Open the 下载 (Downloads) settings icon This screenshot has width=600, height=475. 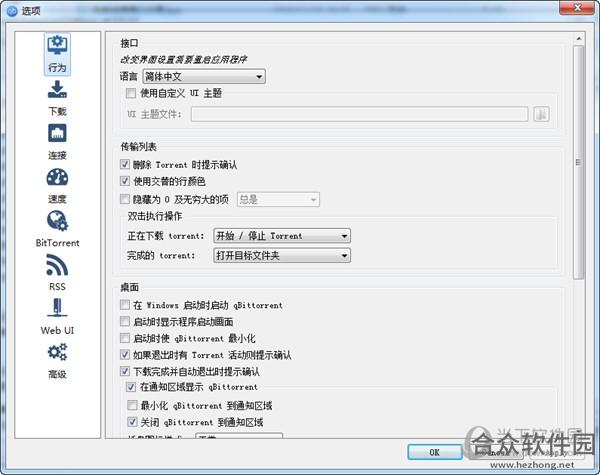57,90
